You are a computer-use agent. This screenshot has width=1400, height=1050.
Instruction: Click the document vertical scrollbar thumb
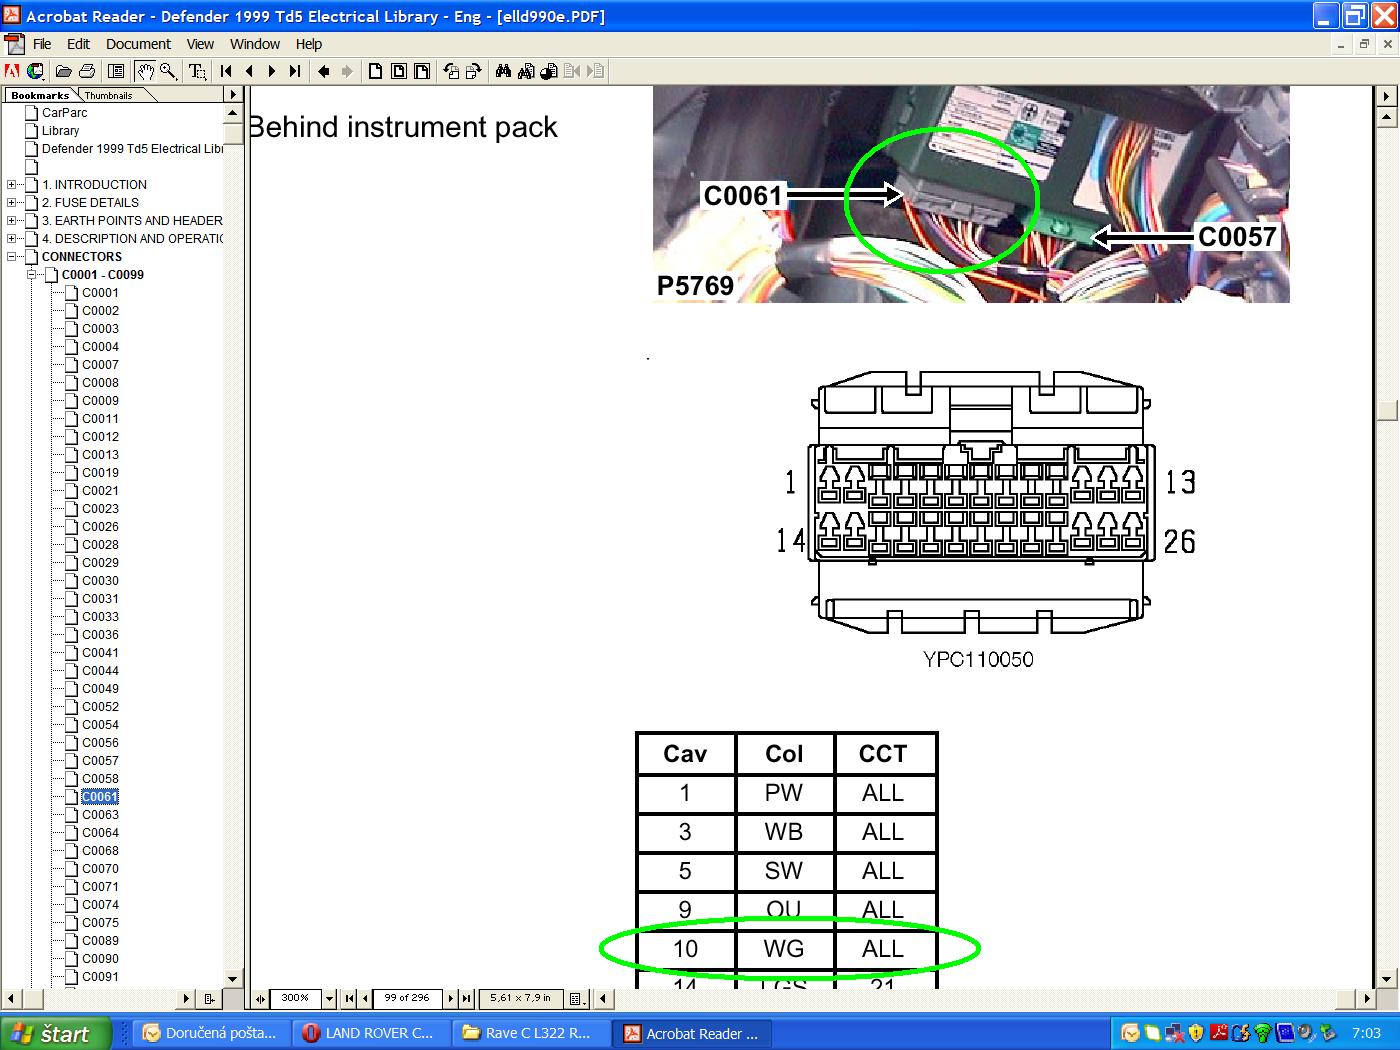(x=1386, y=411)
